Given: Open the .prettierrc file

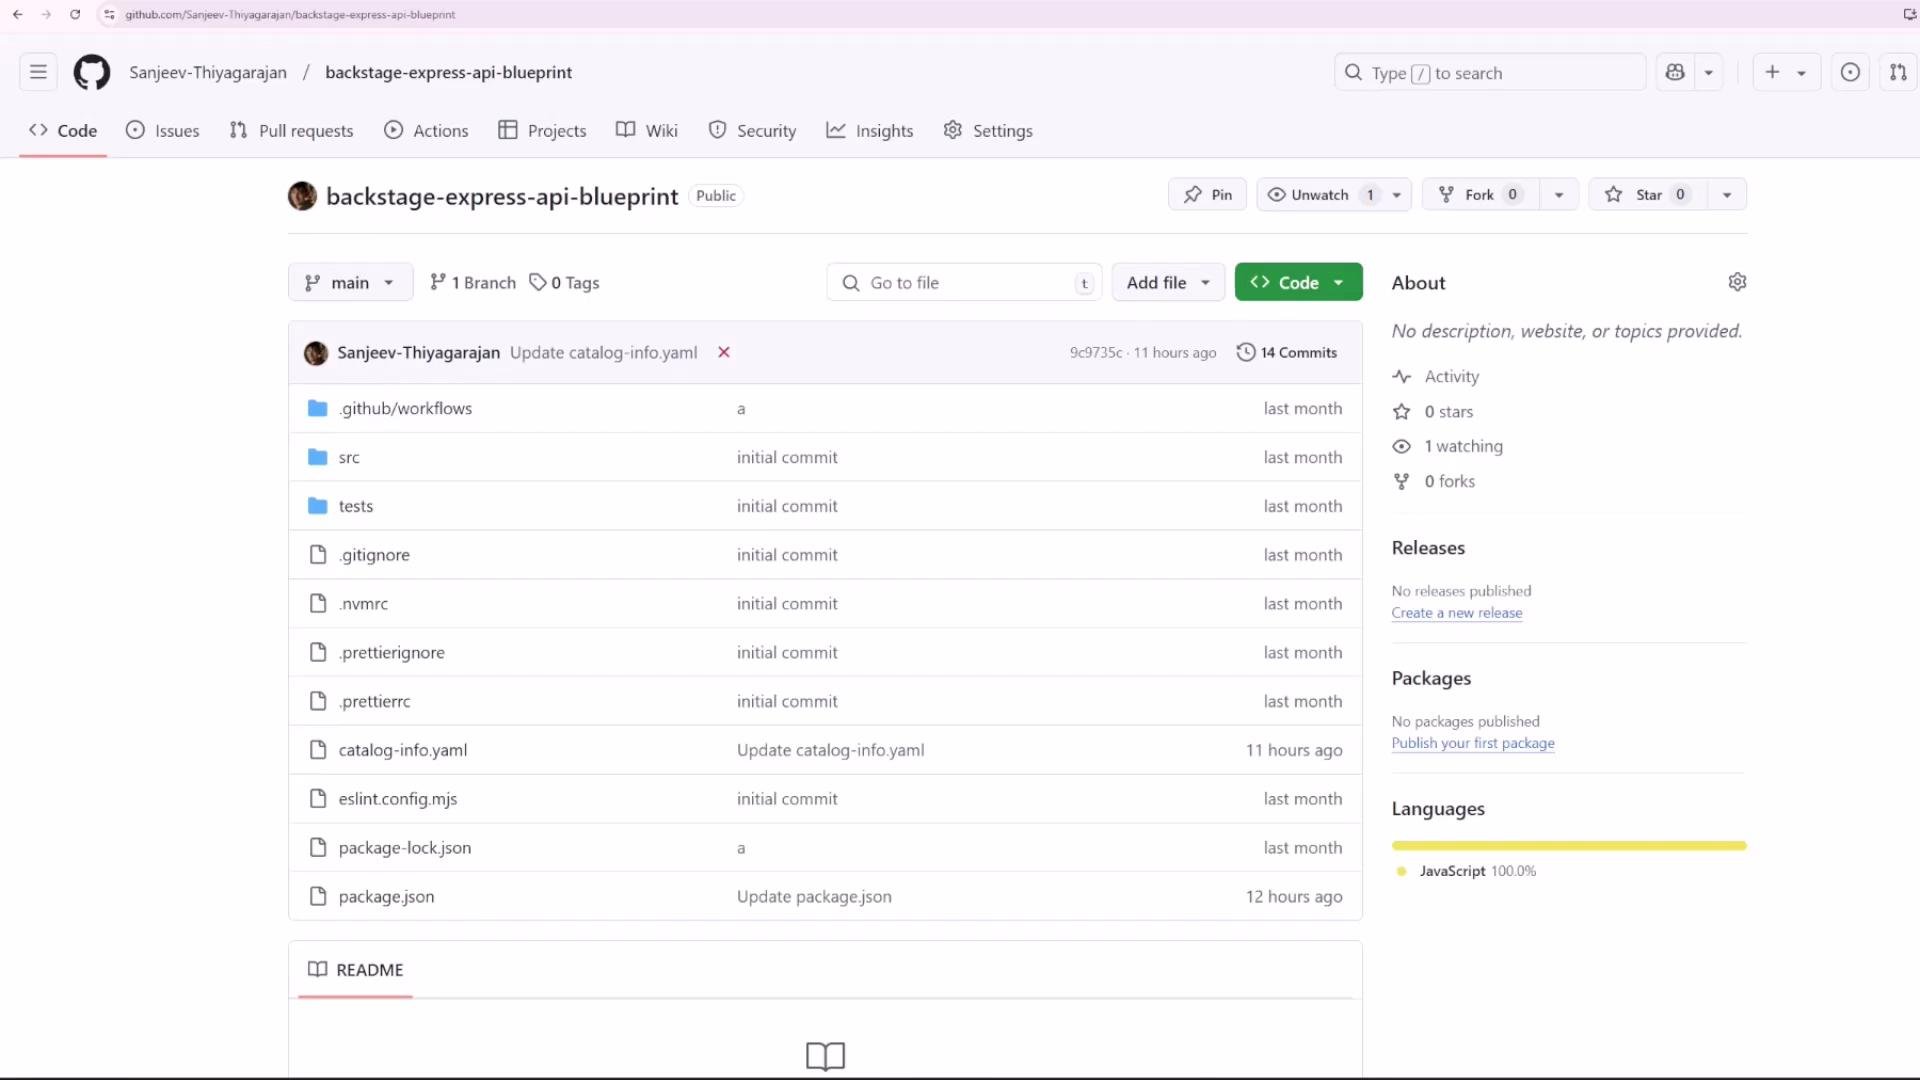Looking at the screenshot, I should (x=374, y=701).
